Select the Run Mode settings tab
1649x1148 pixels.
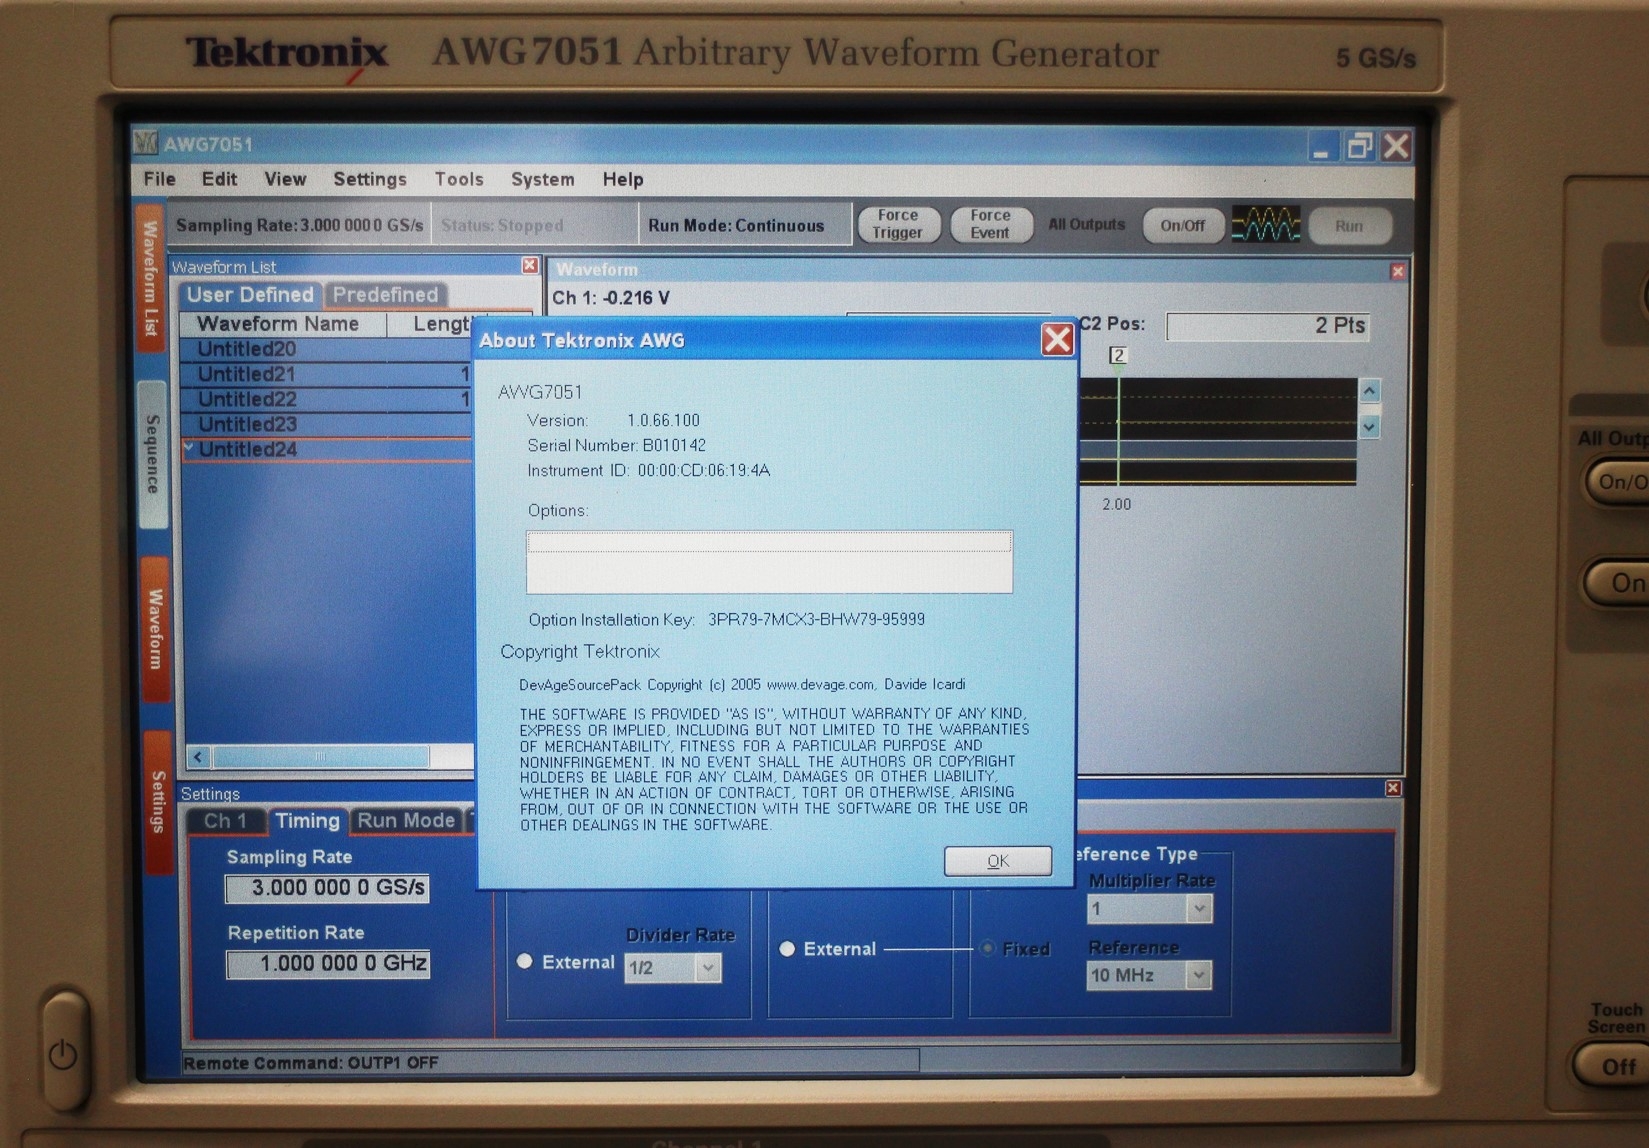(406, 820)
